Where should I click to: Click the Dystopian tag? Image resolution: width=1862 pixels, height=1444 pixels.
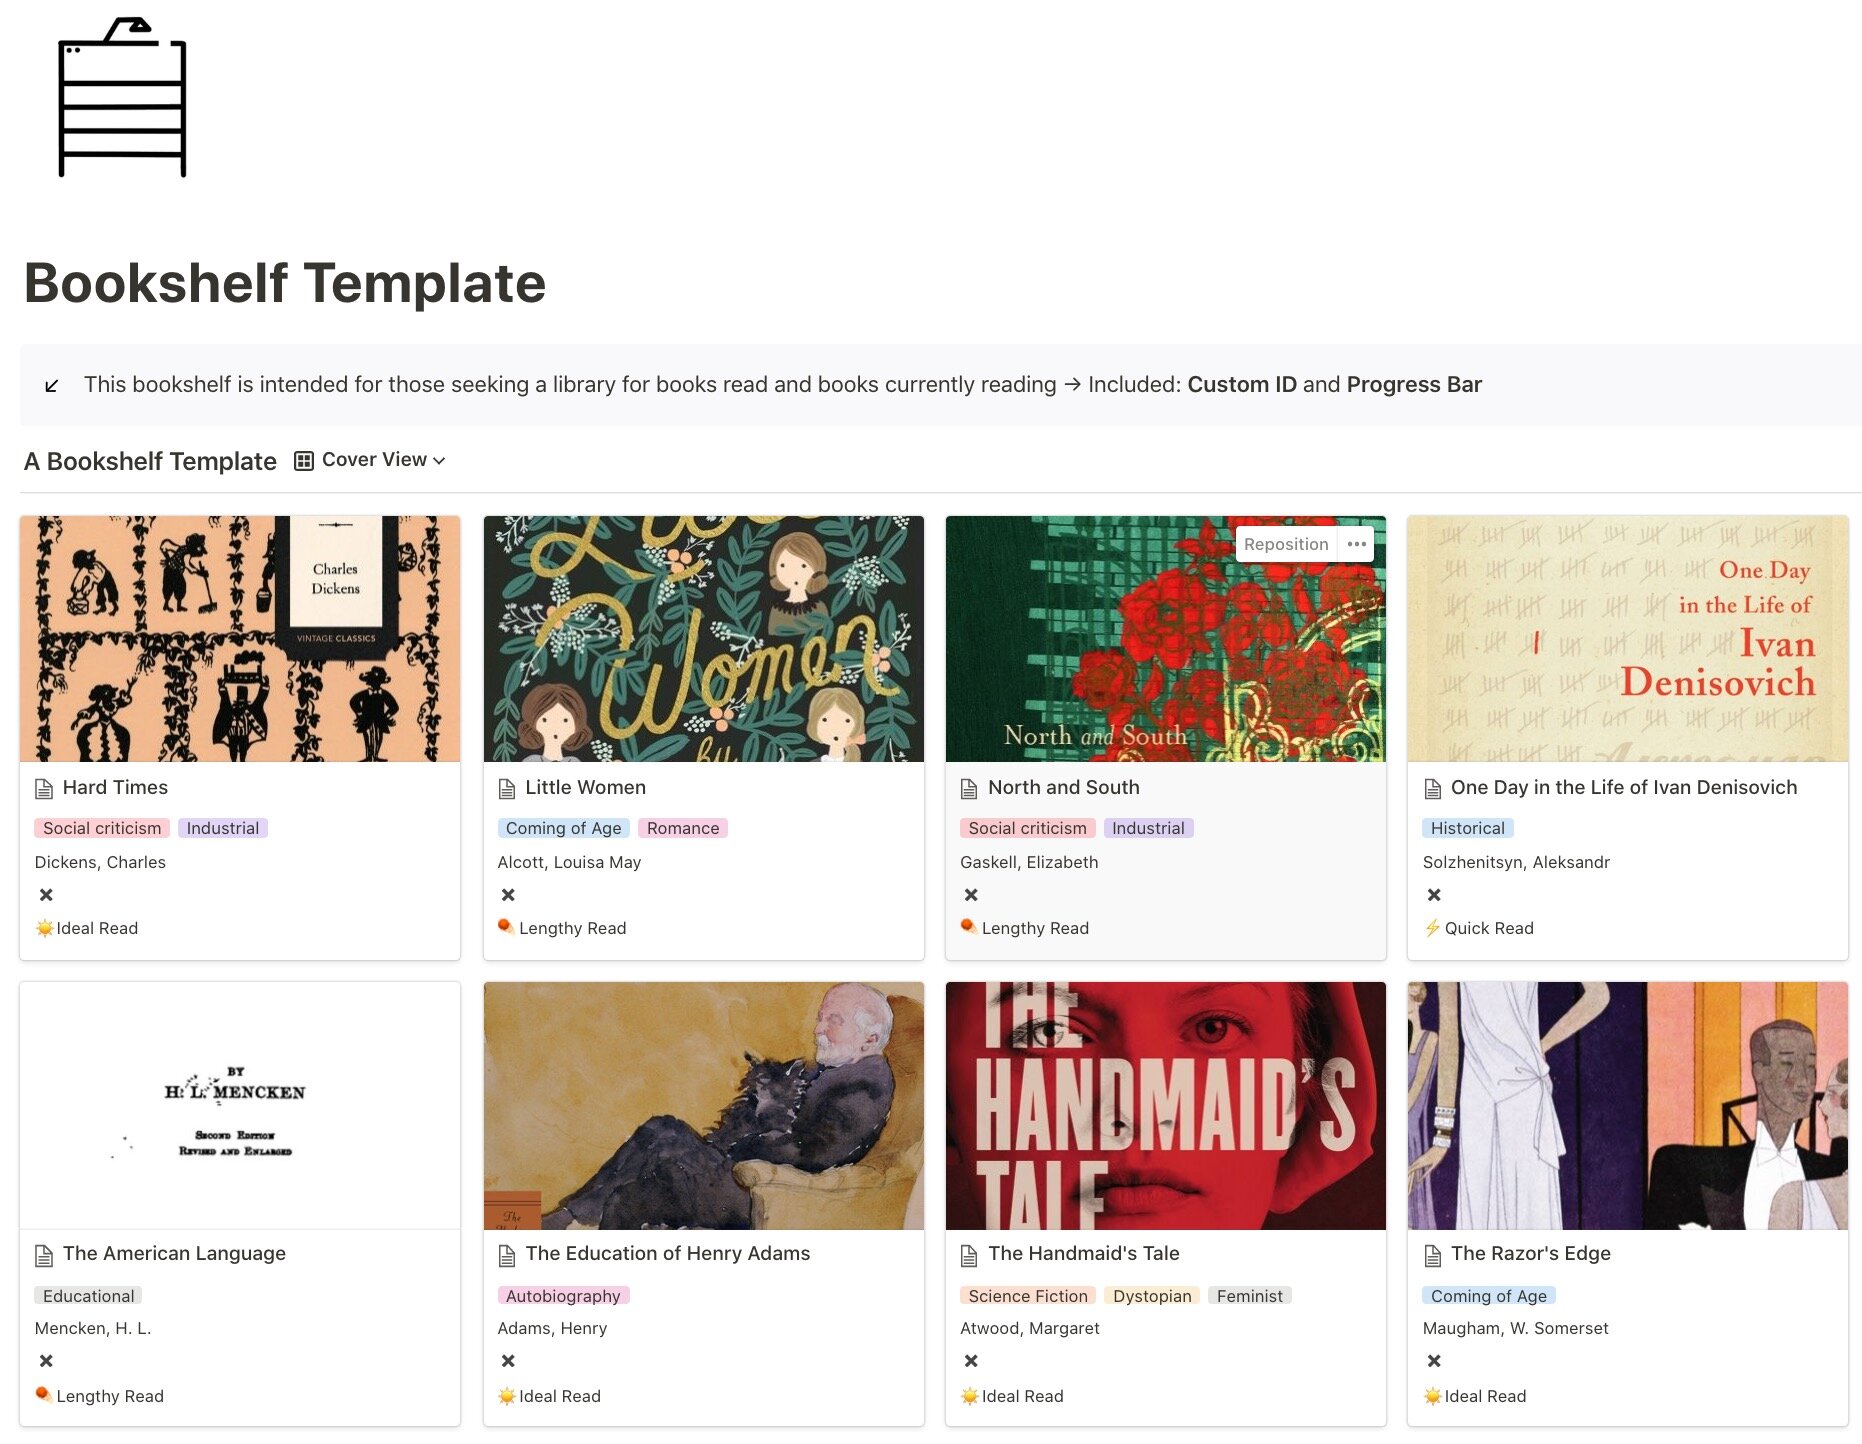point(1152,1296)
